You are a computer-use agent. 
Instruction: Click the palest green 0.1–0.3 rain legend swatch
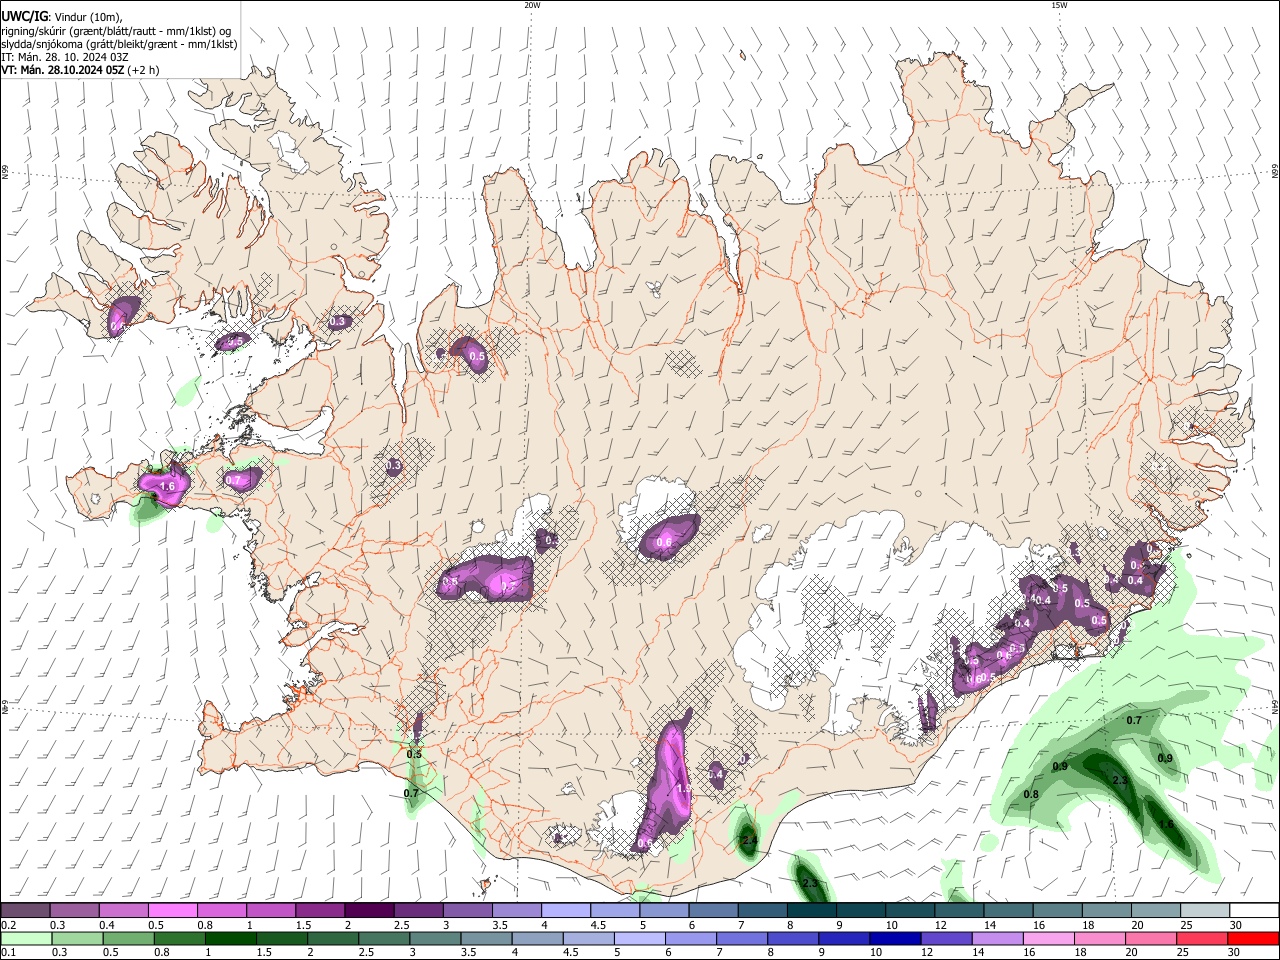25,938
